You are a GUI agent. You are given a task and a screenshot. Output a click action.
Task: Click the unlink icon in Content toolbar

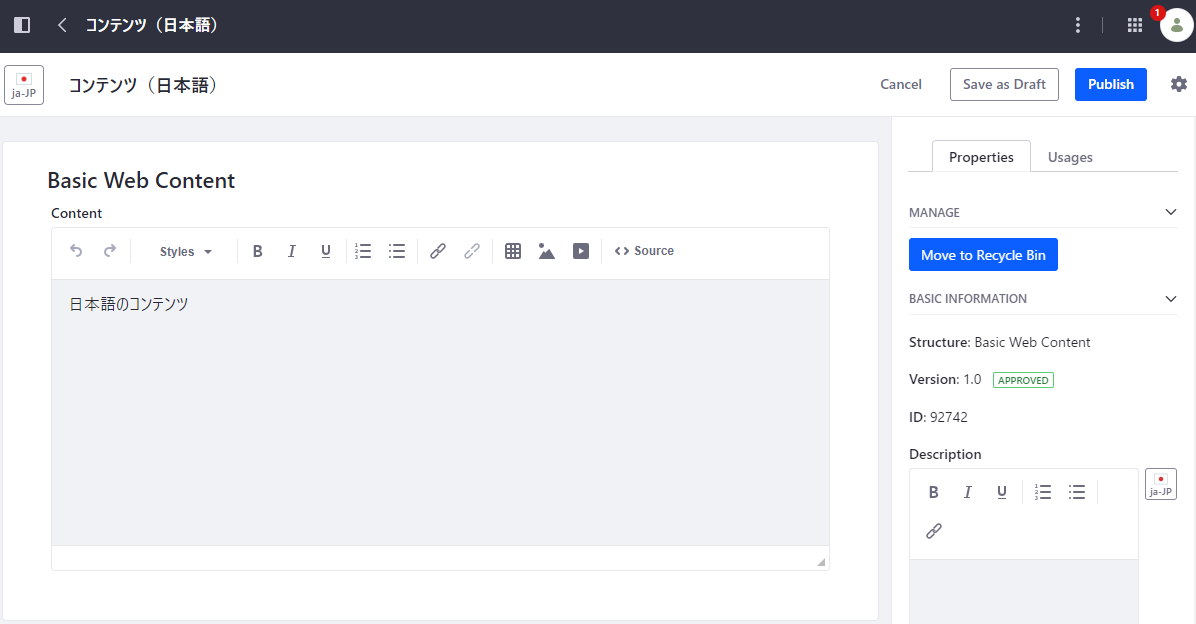tap(472, 251)
